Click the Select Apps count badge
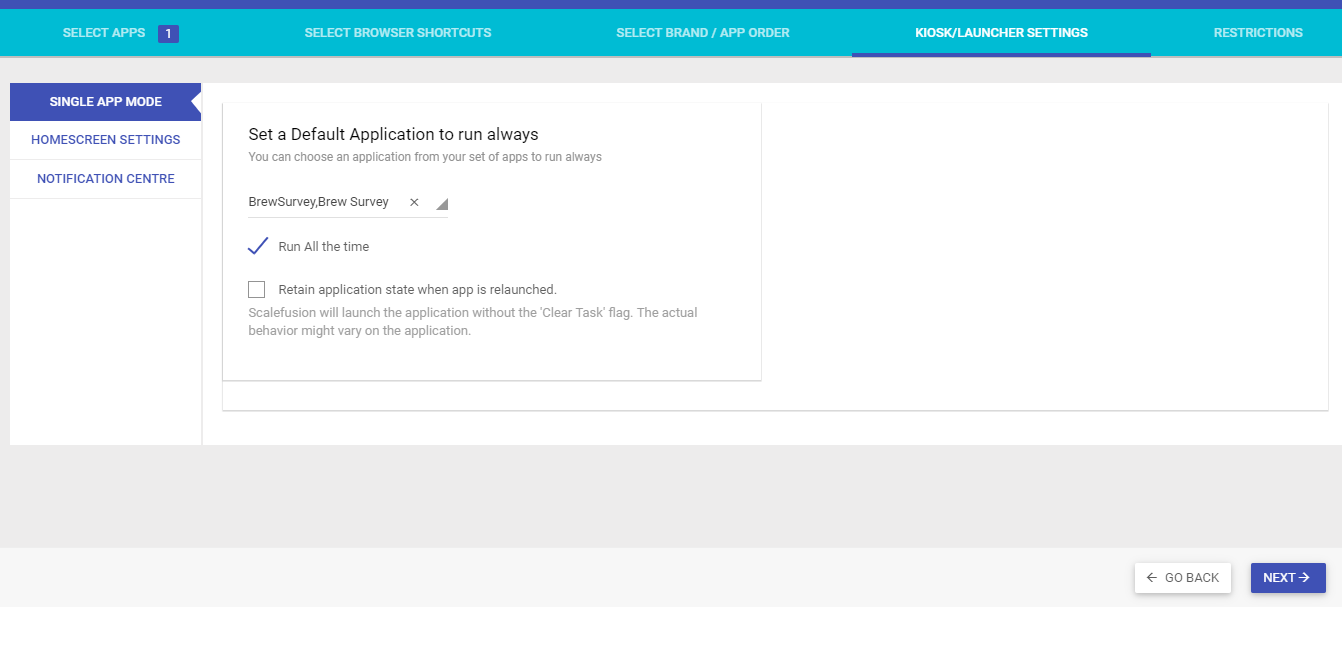Screen dimensions: 1342x646 coord(168,34)
